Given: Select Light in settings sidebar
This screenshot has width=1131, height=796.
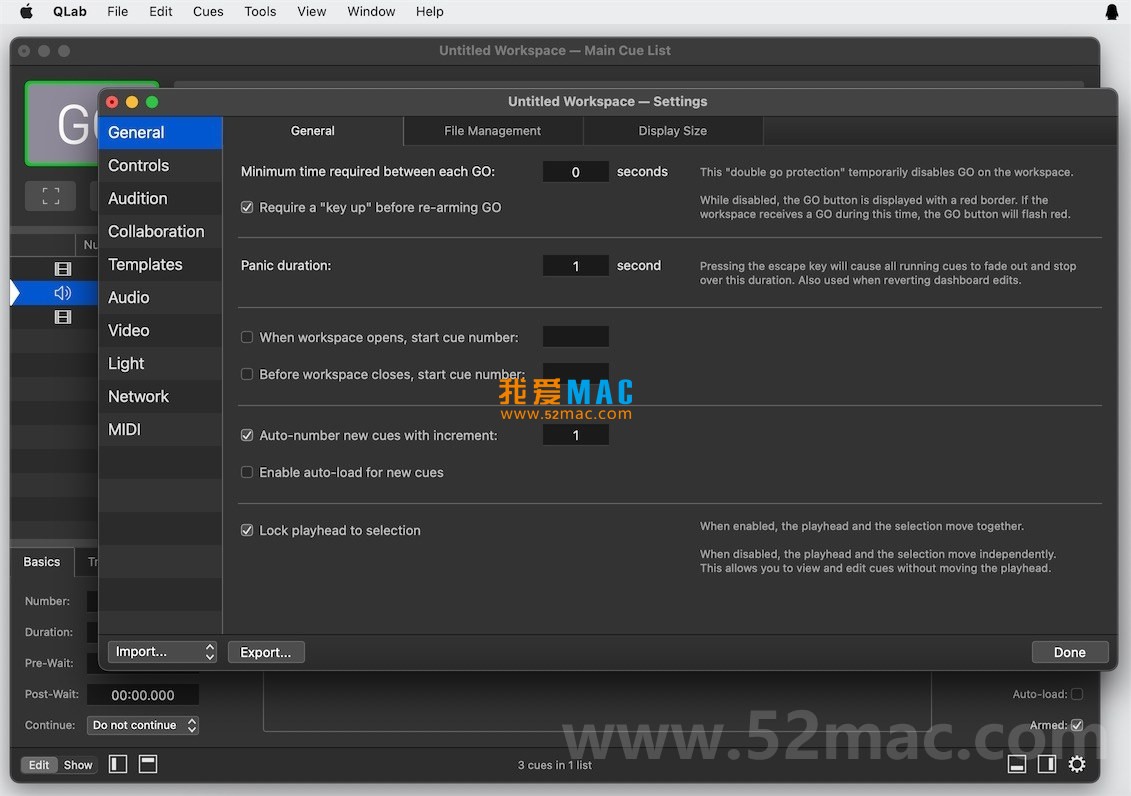Looking at the screenshot, I should click(160, 363).
